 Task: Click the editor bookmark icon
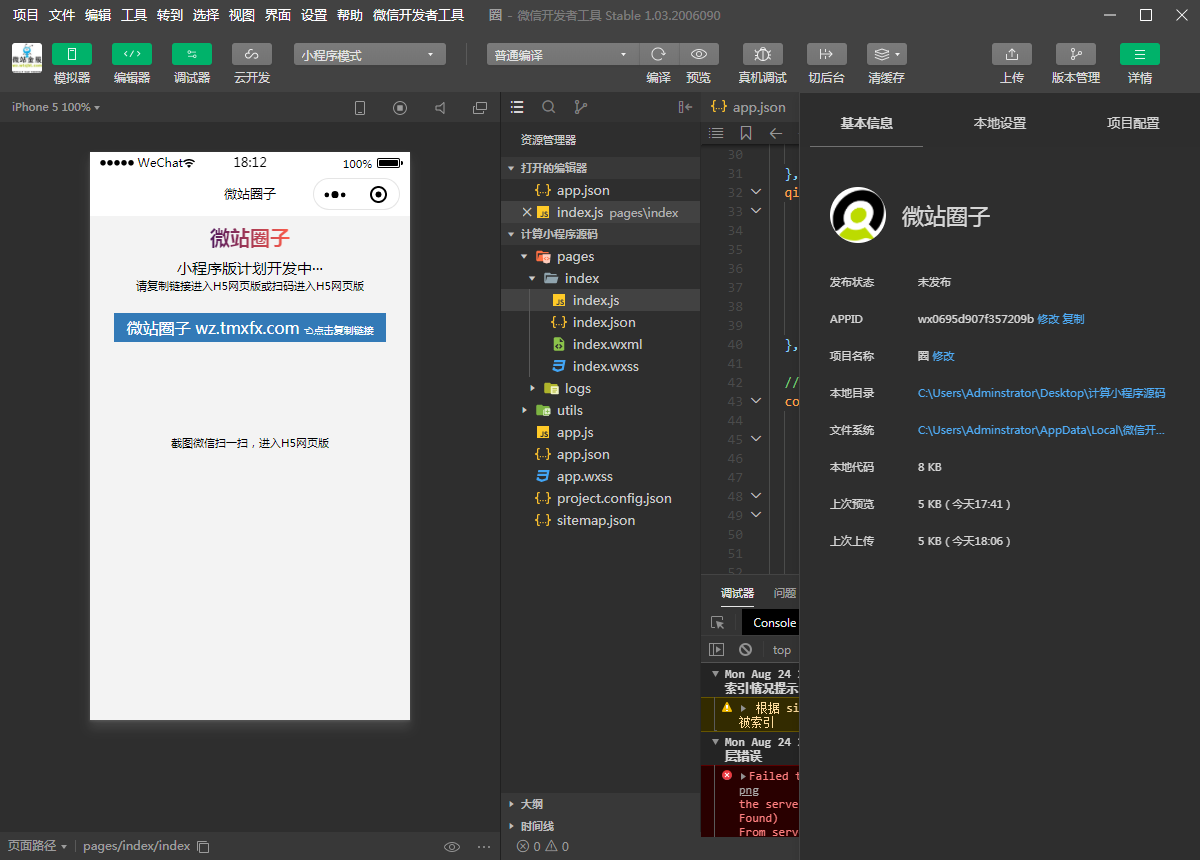[x=746, y=133]
